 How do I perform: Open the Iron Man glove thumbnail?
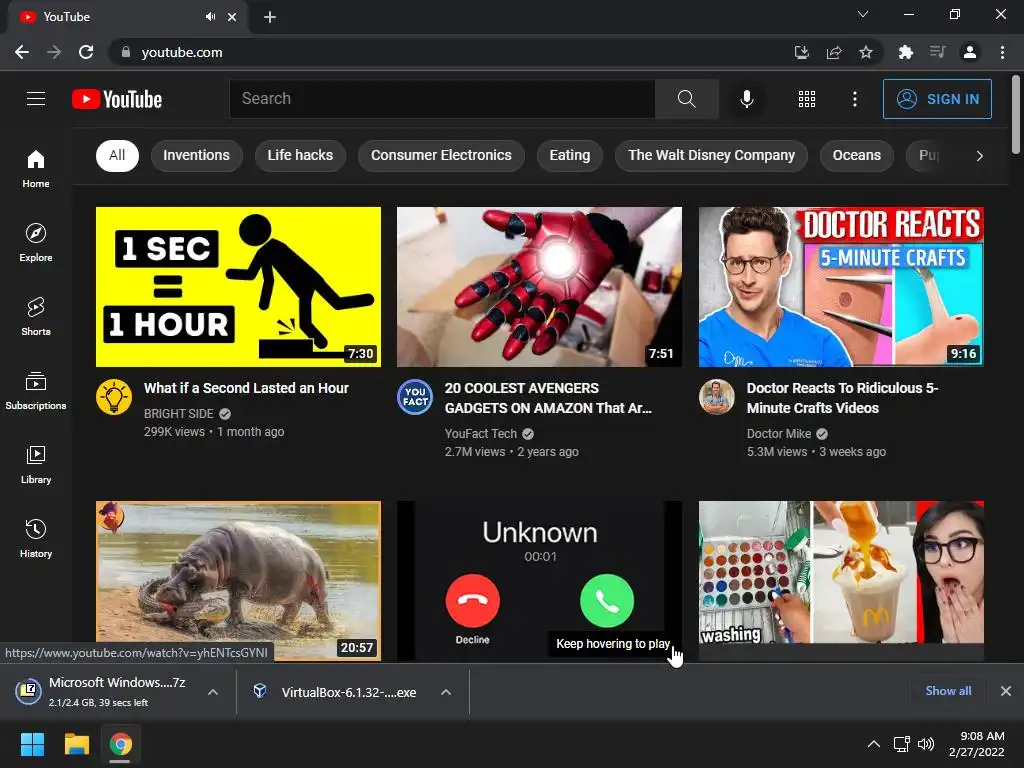pos(539,287)
